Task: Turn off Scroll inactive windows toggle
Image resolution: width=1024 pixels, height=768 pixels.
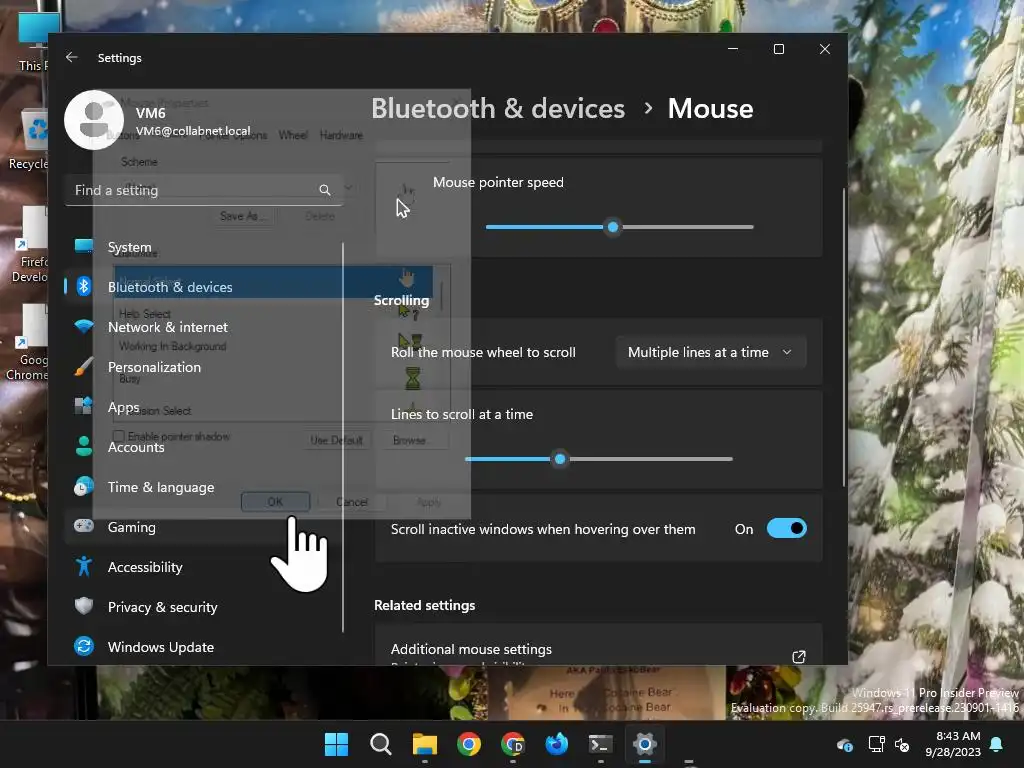Action: (x=786, y=528)
